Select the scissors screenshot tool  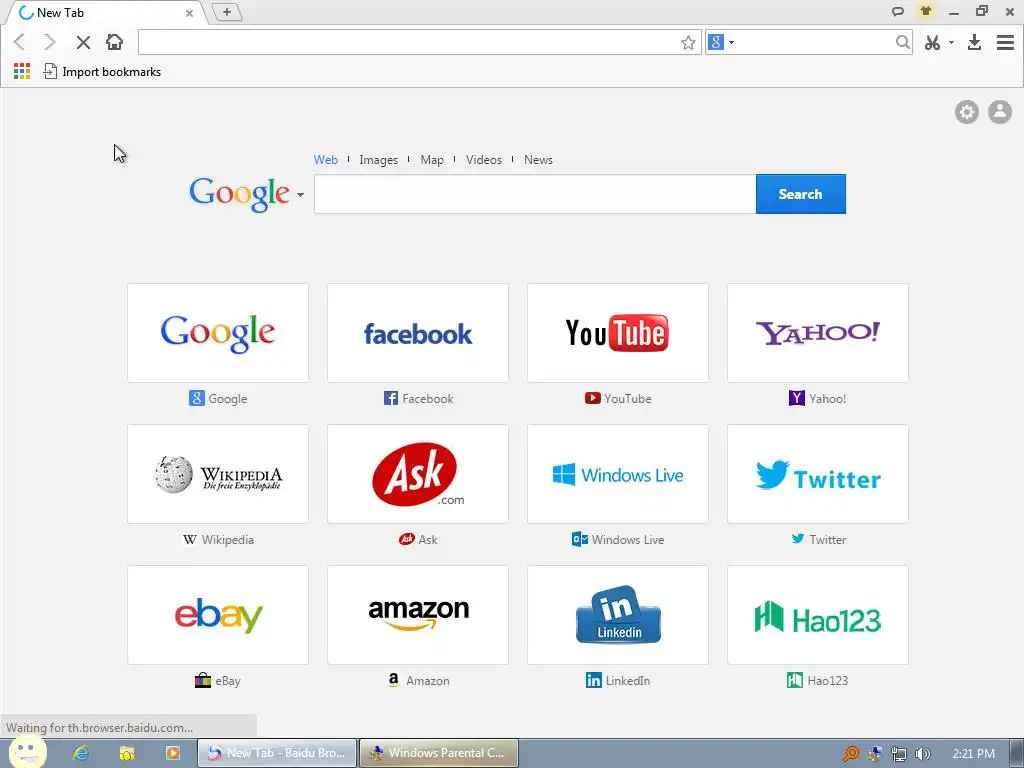pyautogui.click(x=933, y=42)
